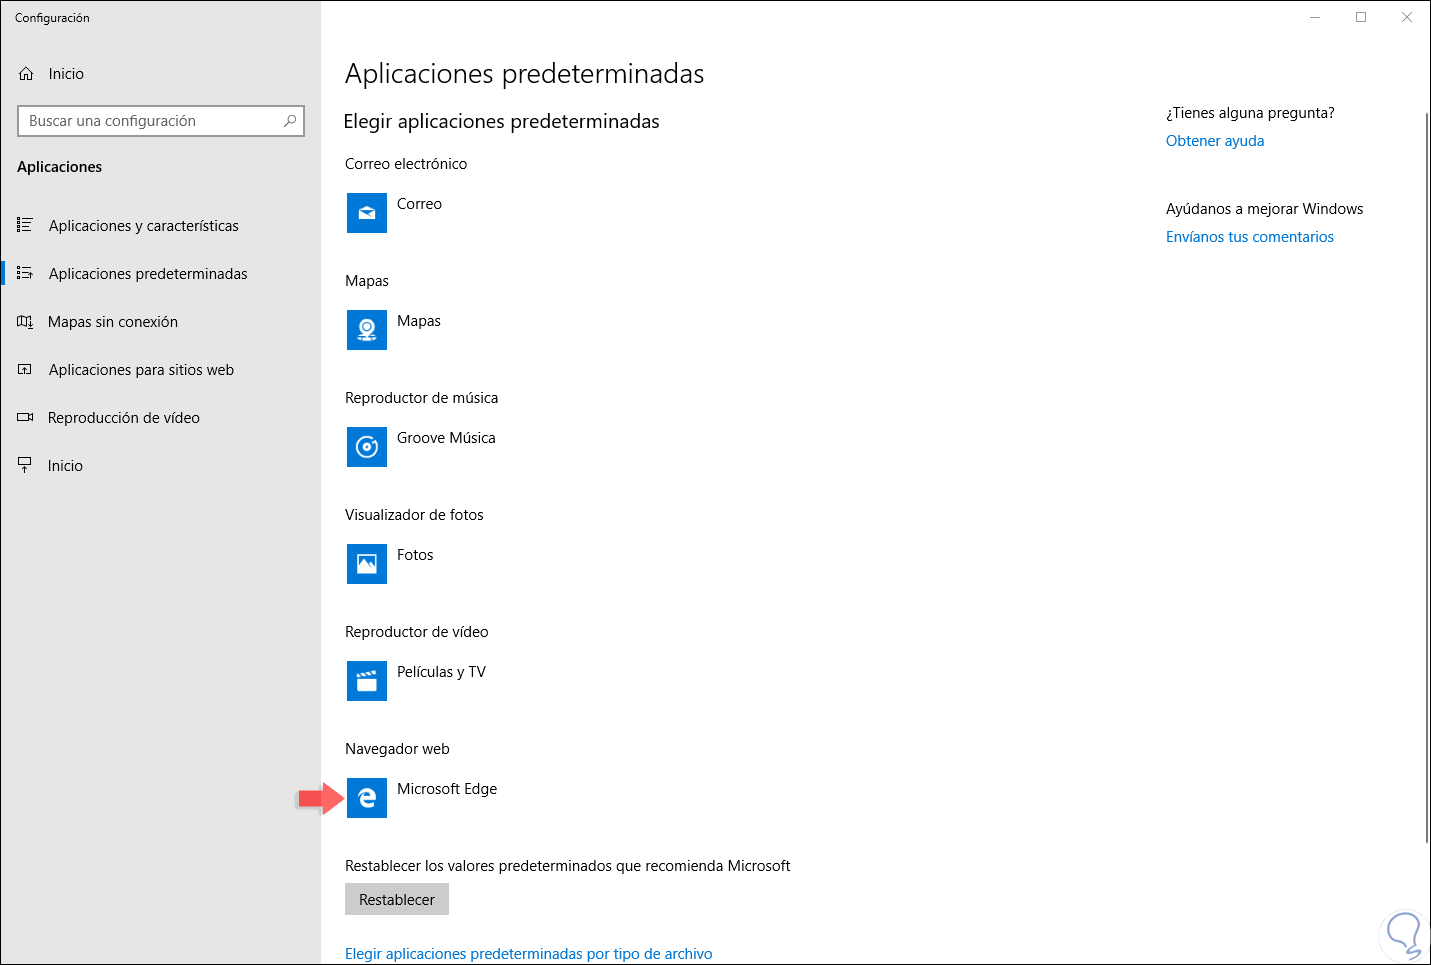Image resolution: width=1431 pixels, height=965 pixels.
Task: Click the Aplicaciones predeterminadas sidebar icon
Action: pyautogui.click(x=25, y=273)
